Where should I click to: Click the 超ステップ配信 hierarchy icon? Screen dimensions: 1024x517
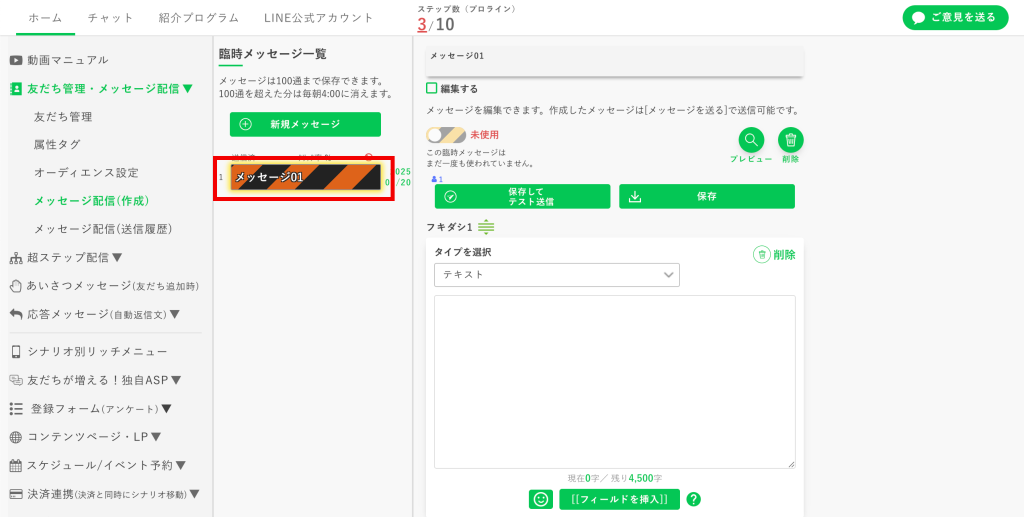pos(16,258)
